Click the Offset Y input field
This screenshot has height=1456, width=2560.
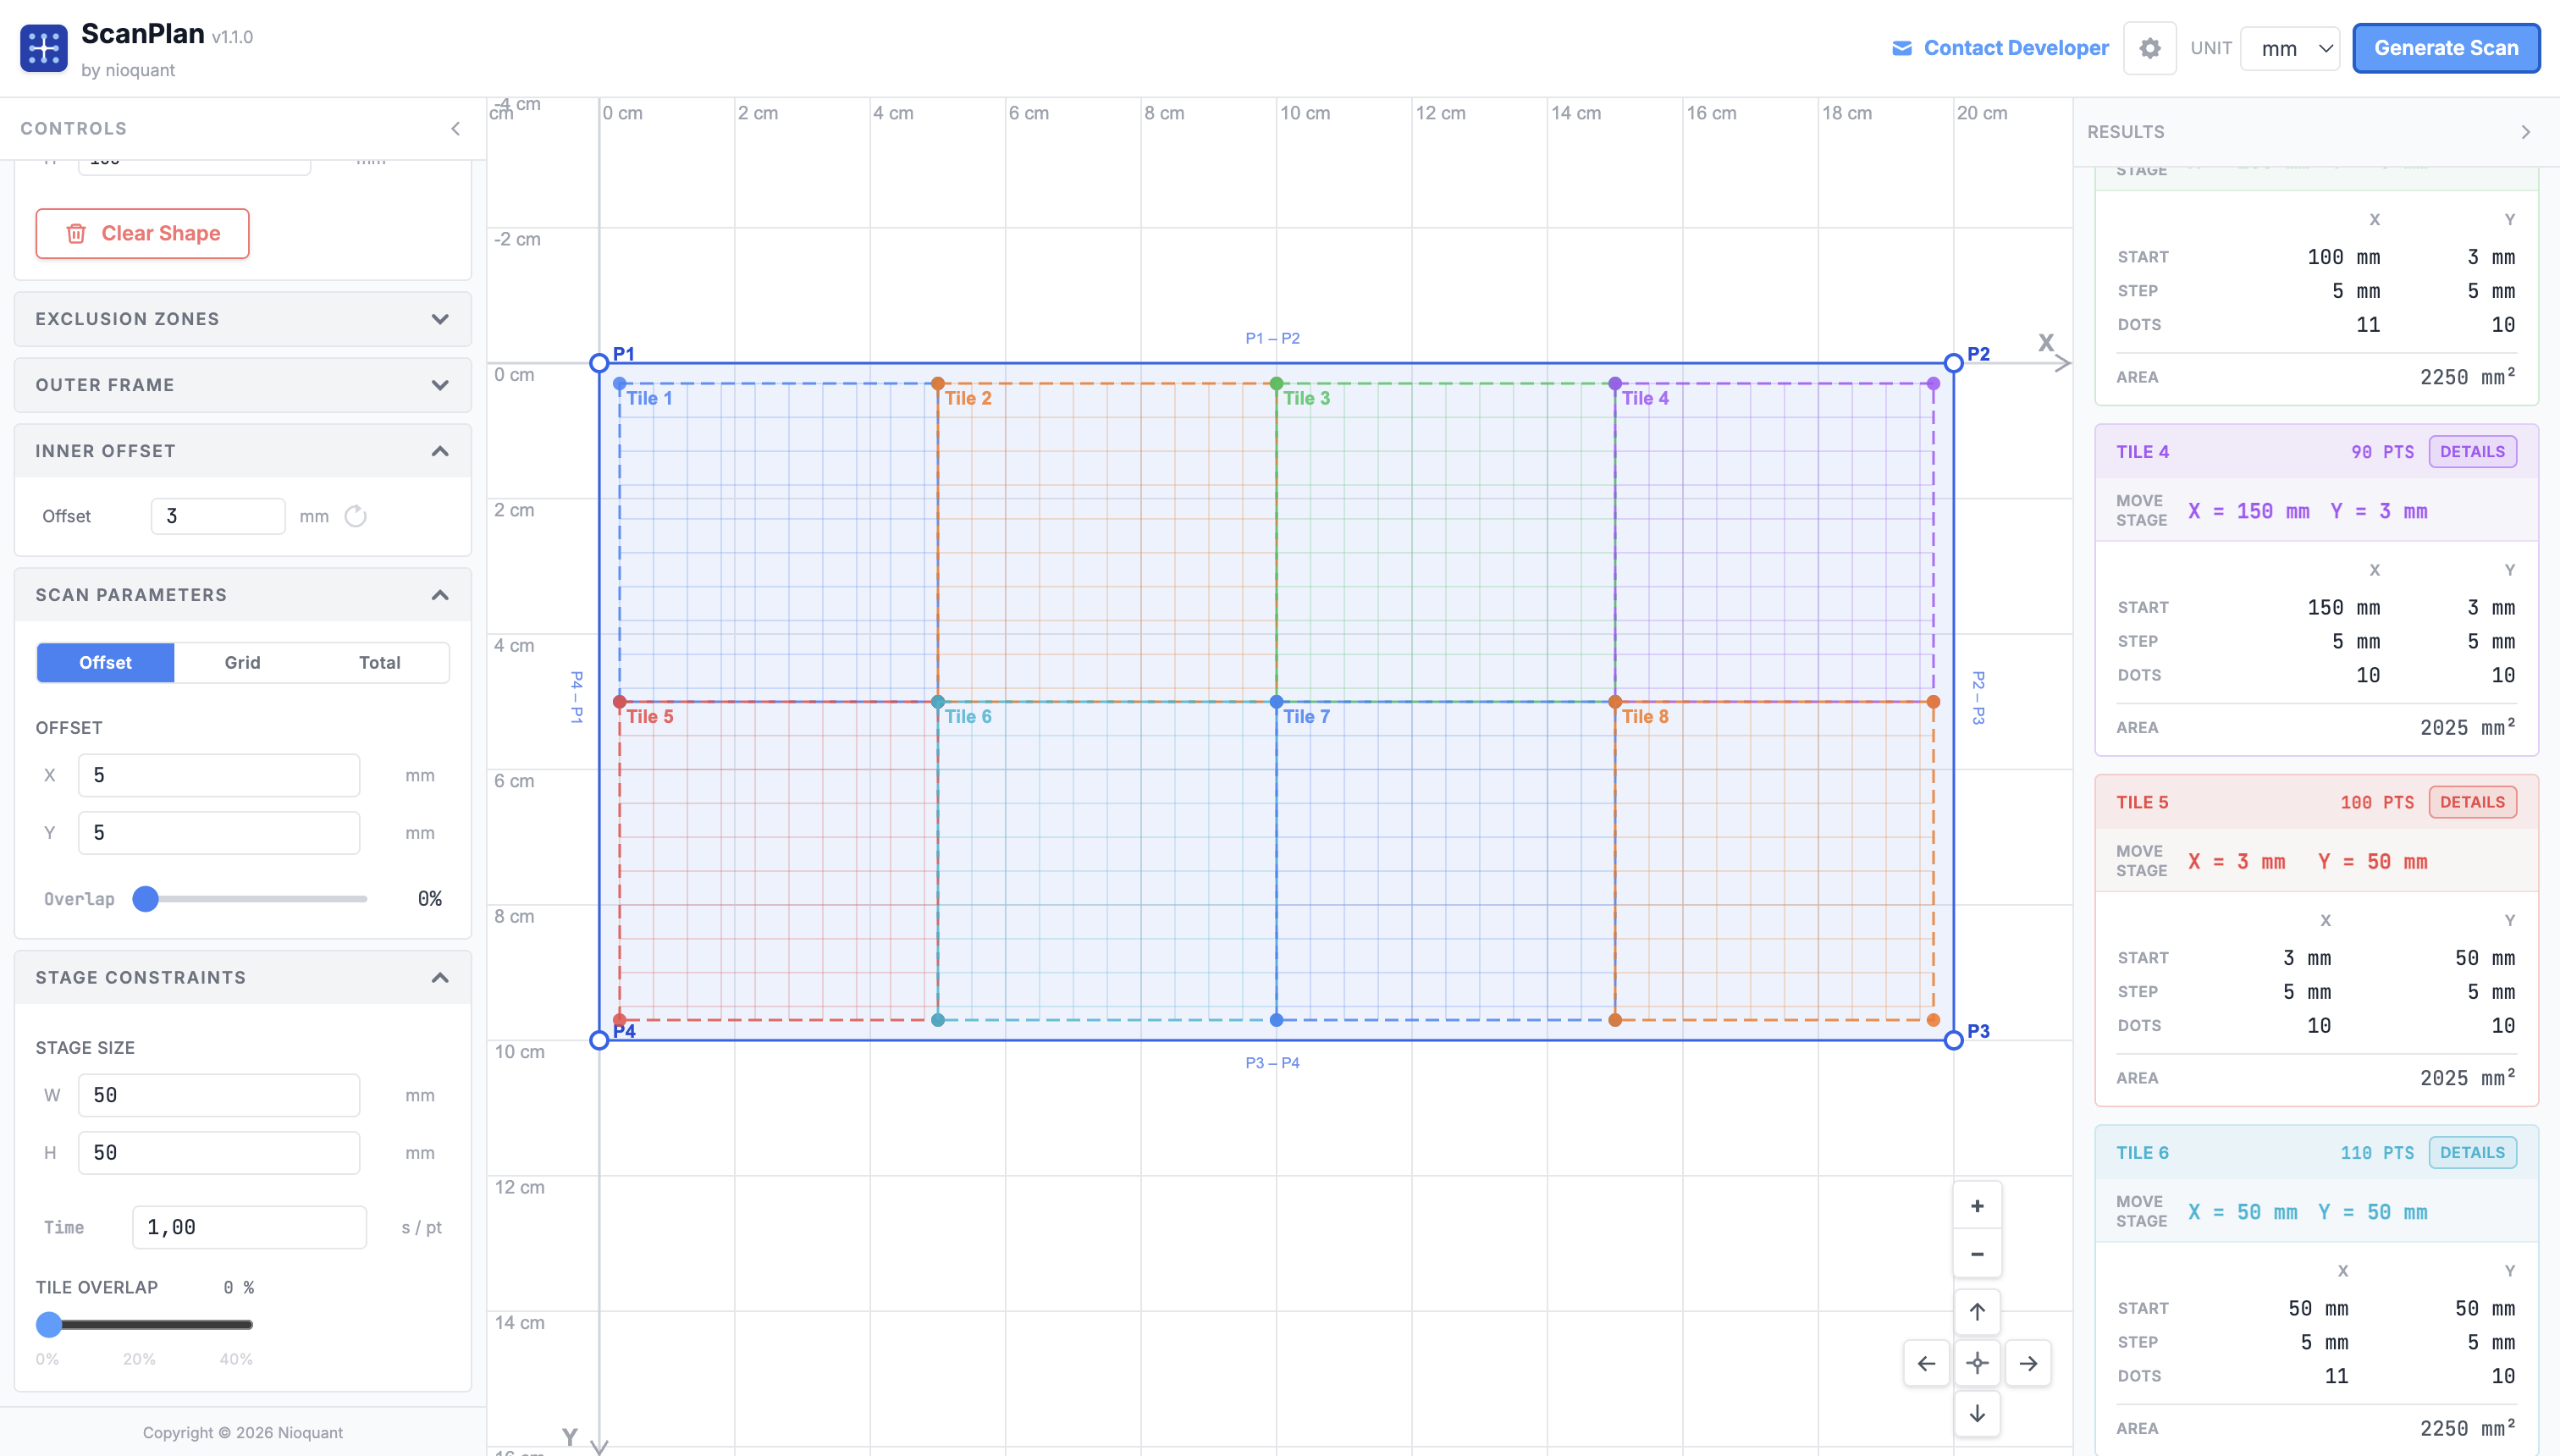(x=219, y=832)
